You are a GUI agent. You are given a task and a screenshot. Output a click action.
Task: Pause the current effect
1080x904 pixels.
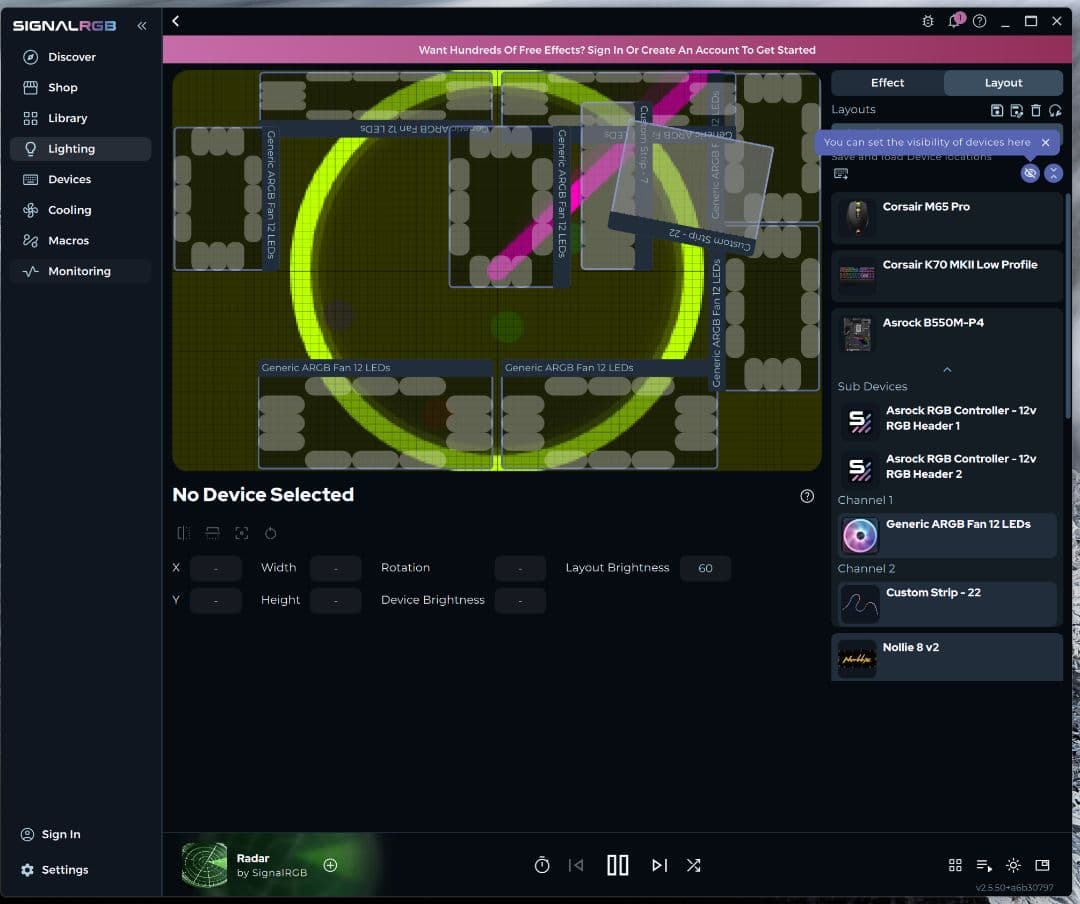coord(617,865)
